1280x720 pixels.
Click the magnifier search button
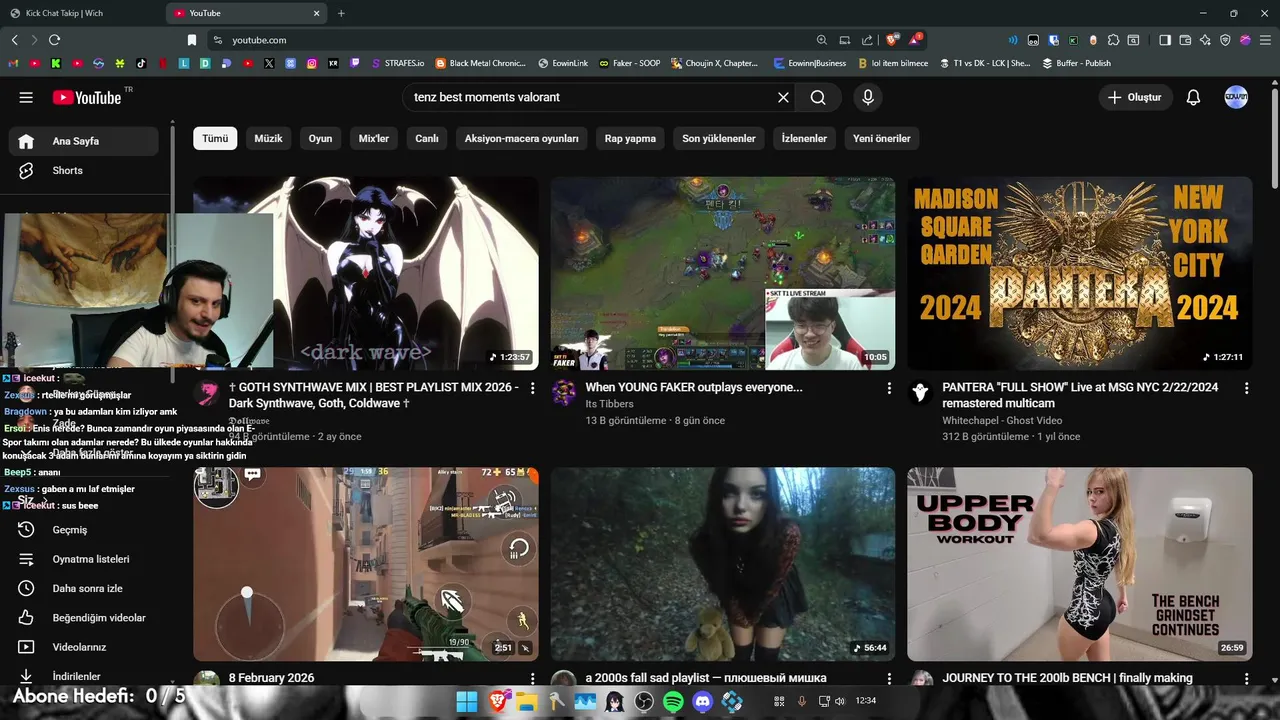point(818,97)
